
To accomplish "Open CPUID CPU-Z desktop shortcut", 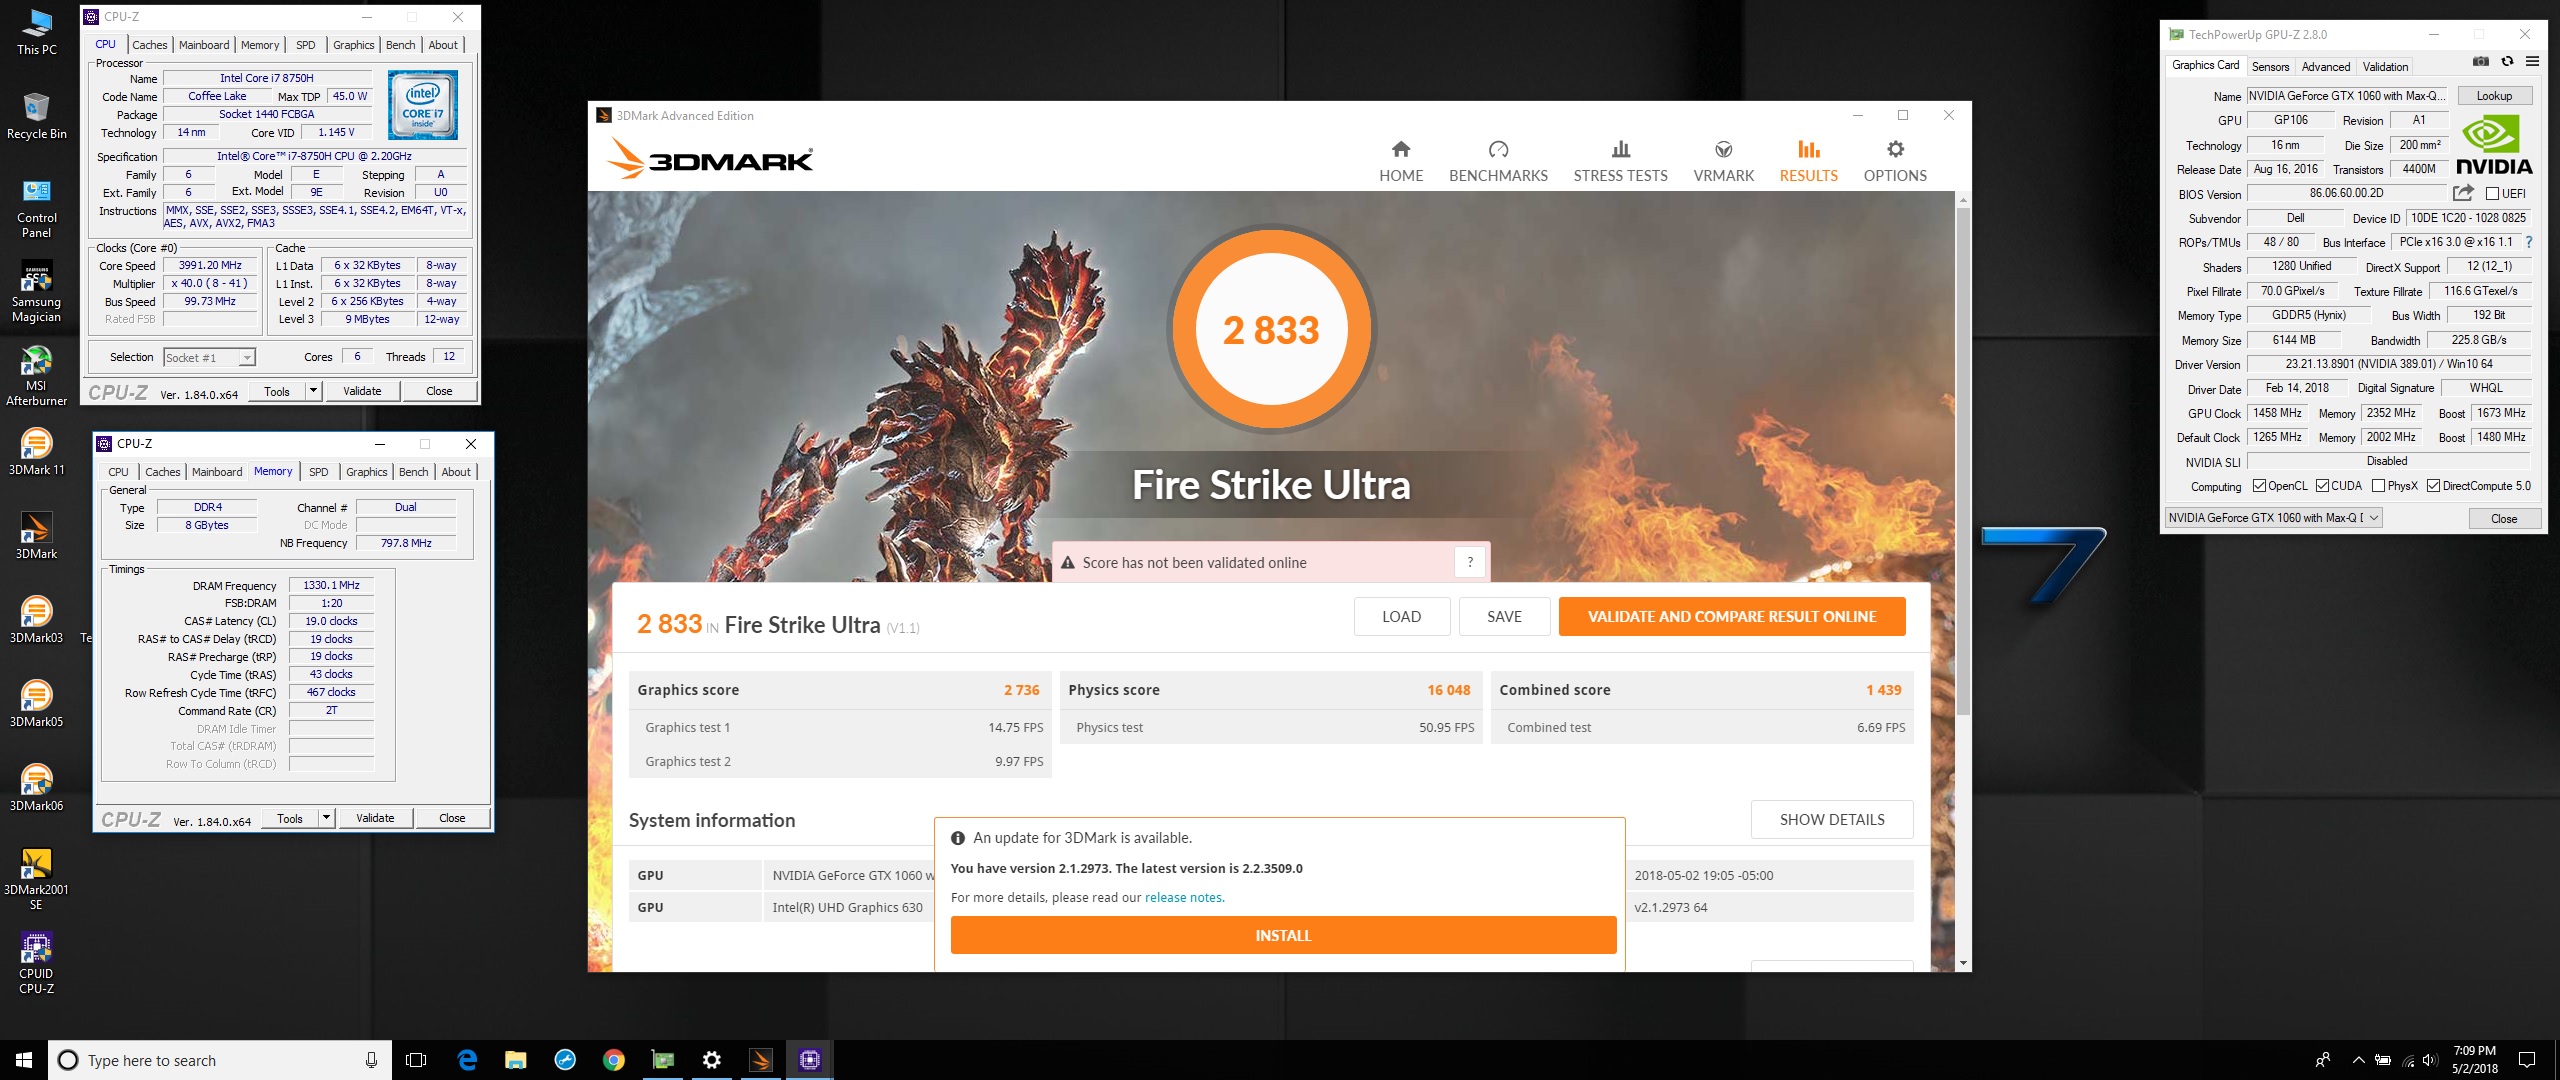I will (x=37, y=964).
